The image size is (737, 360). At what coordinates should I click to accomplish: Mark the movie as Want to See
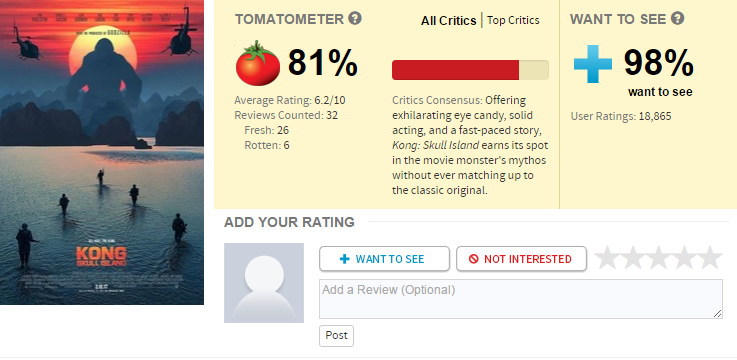pyautogui.click(x=384, y=259)
